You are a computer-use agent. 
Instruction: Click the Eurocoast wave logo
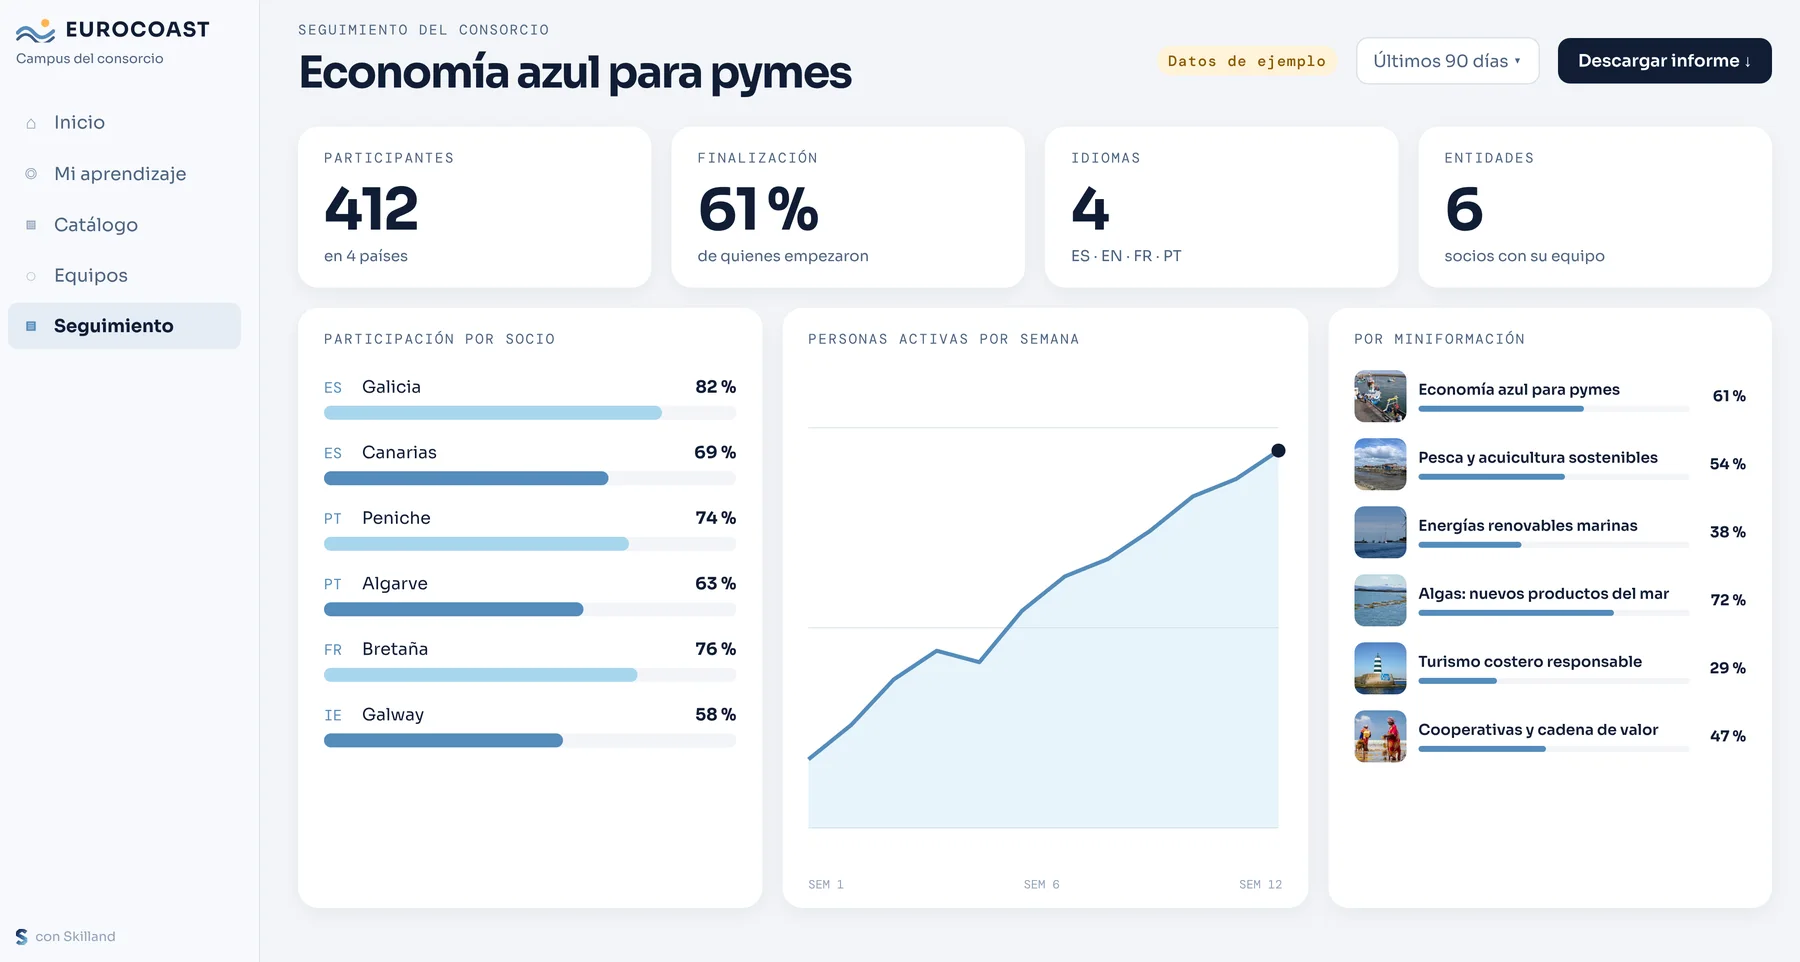pos(36,31)
